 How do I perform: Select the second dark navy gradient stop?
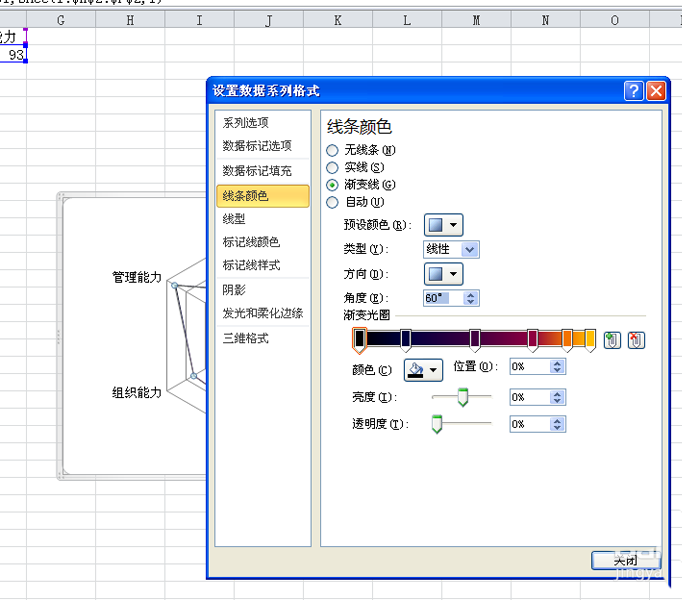coord(405,340)
